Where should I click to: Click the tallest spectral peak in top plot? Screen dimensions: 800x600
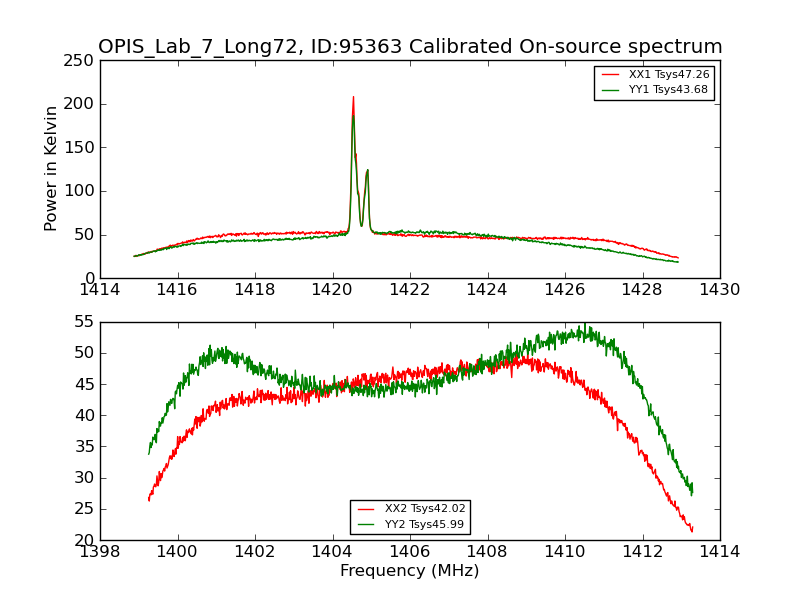pos(353,98)
